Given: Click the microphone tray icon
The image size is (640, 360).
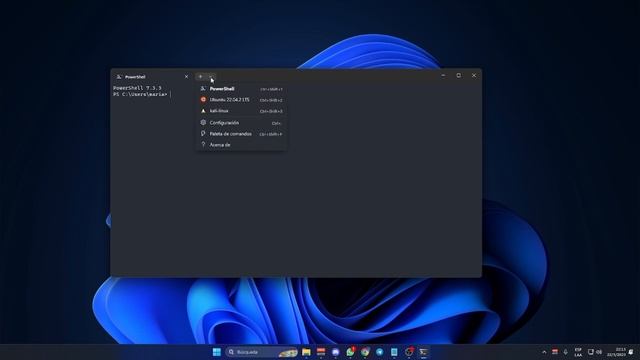Looking at the screenshot, I should tap(565, 352).
